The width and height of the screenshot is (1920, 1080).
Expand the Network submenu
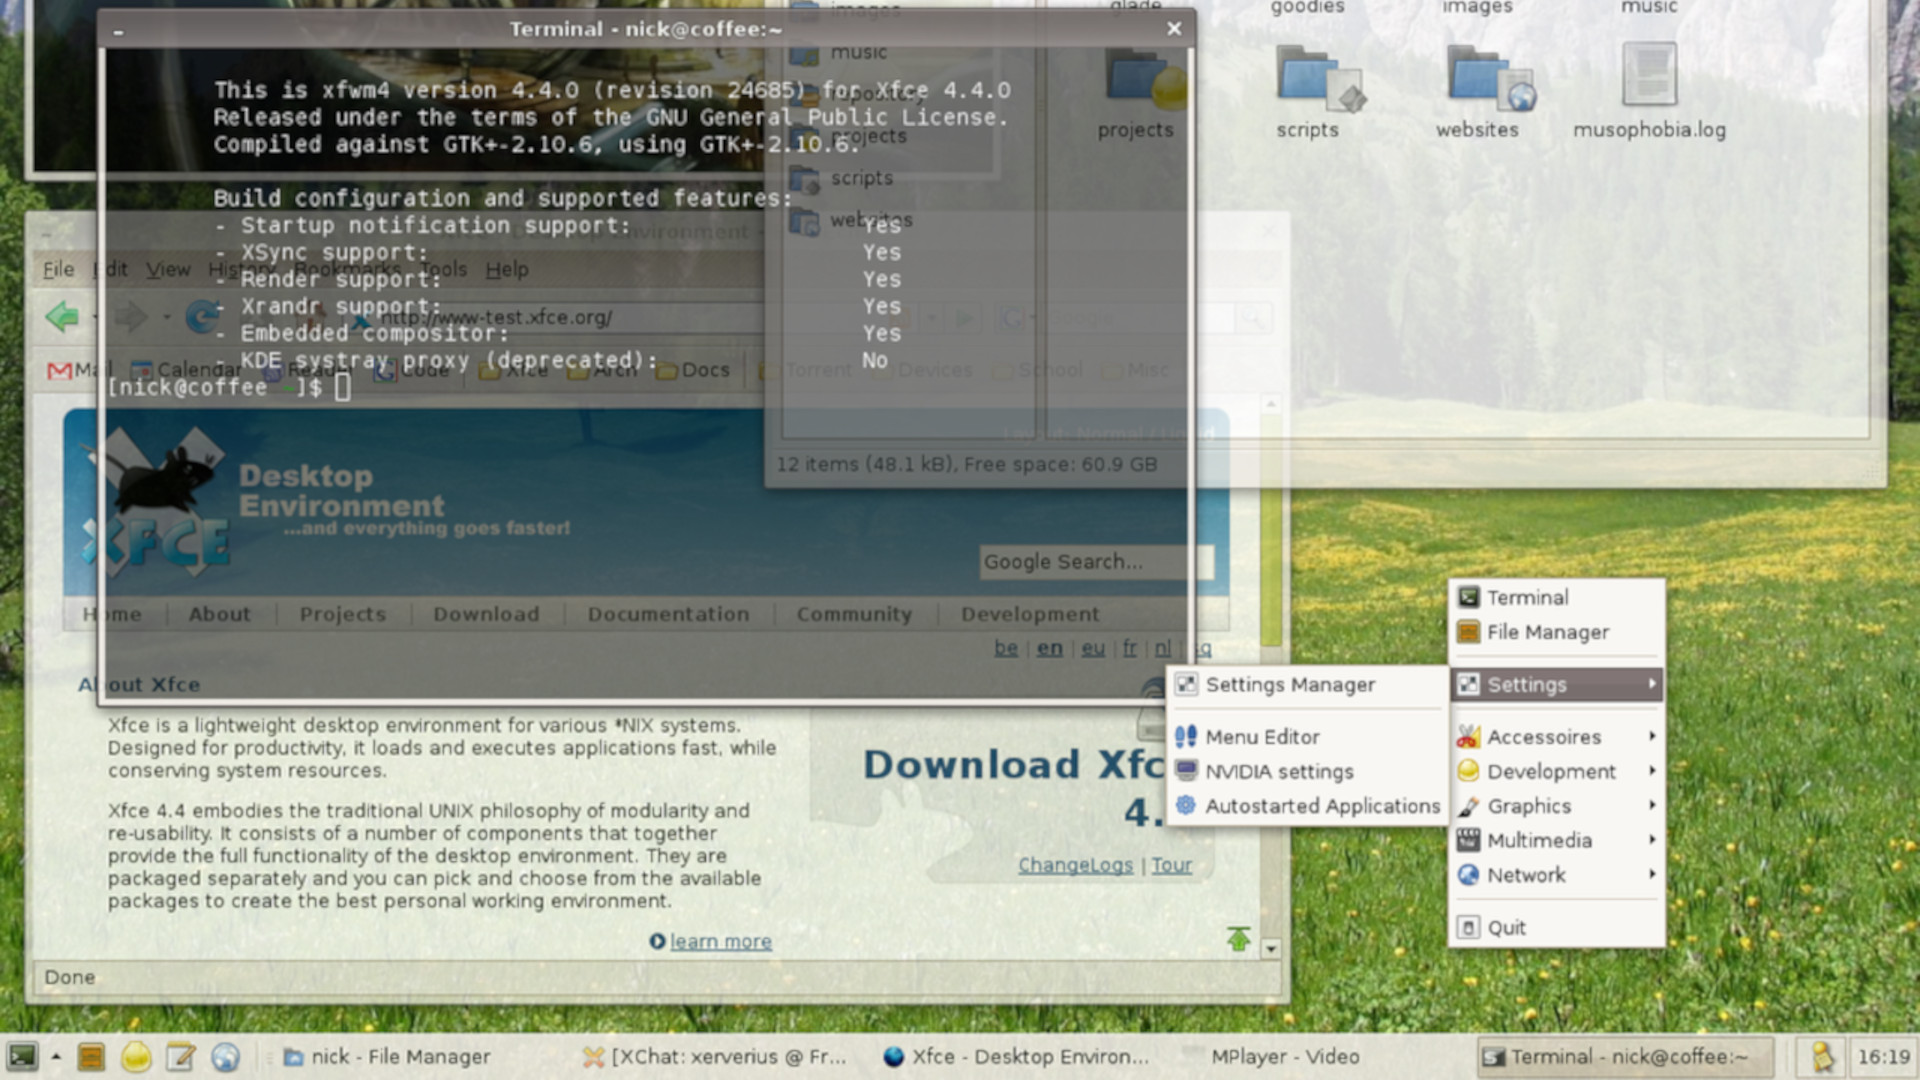point(1556,875)
